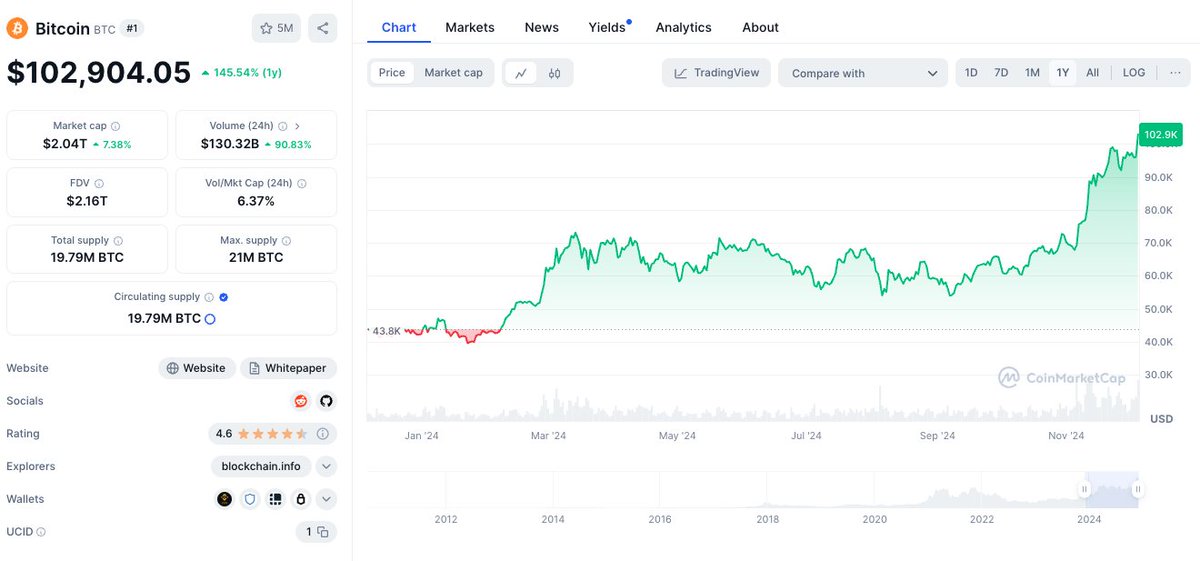
Task: Open the GitHub social icon
Action: pos(325,401)
